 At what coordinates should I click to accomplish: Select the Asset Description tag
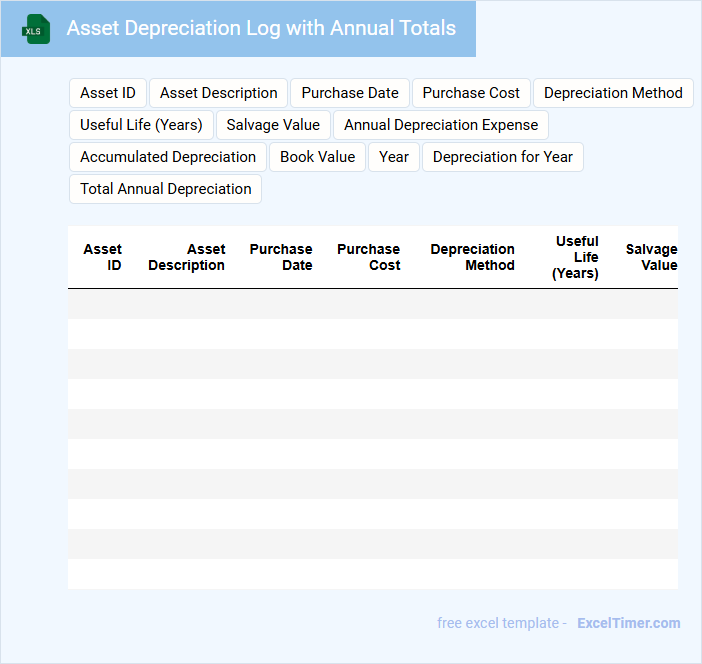pos(218,93)
